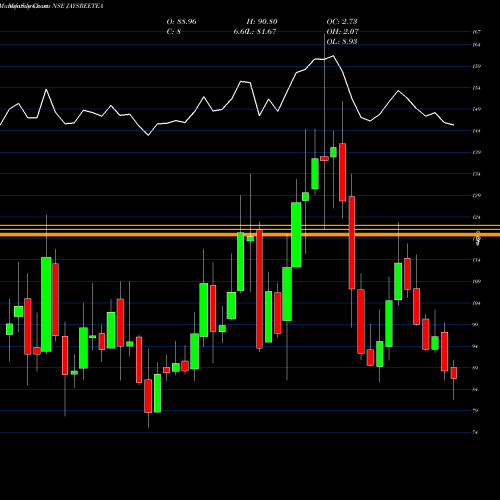Click the 134 price axis label
This screenshot has height=500, width=500.
477,174
